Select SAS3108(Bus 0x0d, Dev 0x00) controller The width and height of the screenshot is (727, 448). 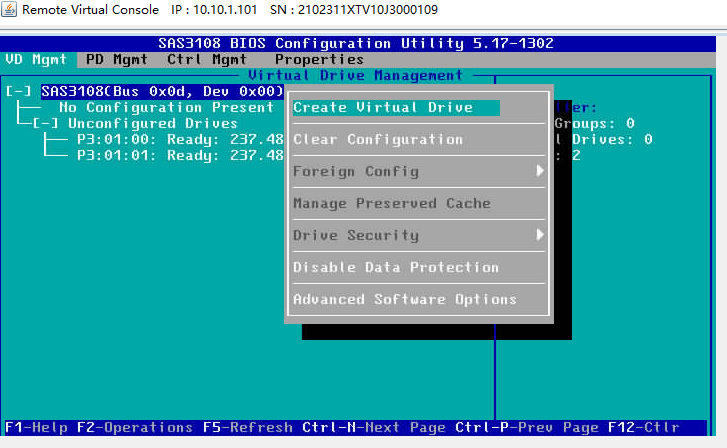pos(162,91)
